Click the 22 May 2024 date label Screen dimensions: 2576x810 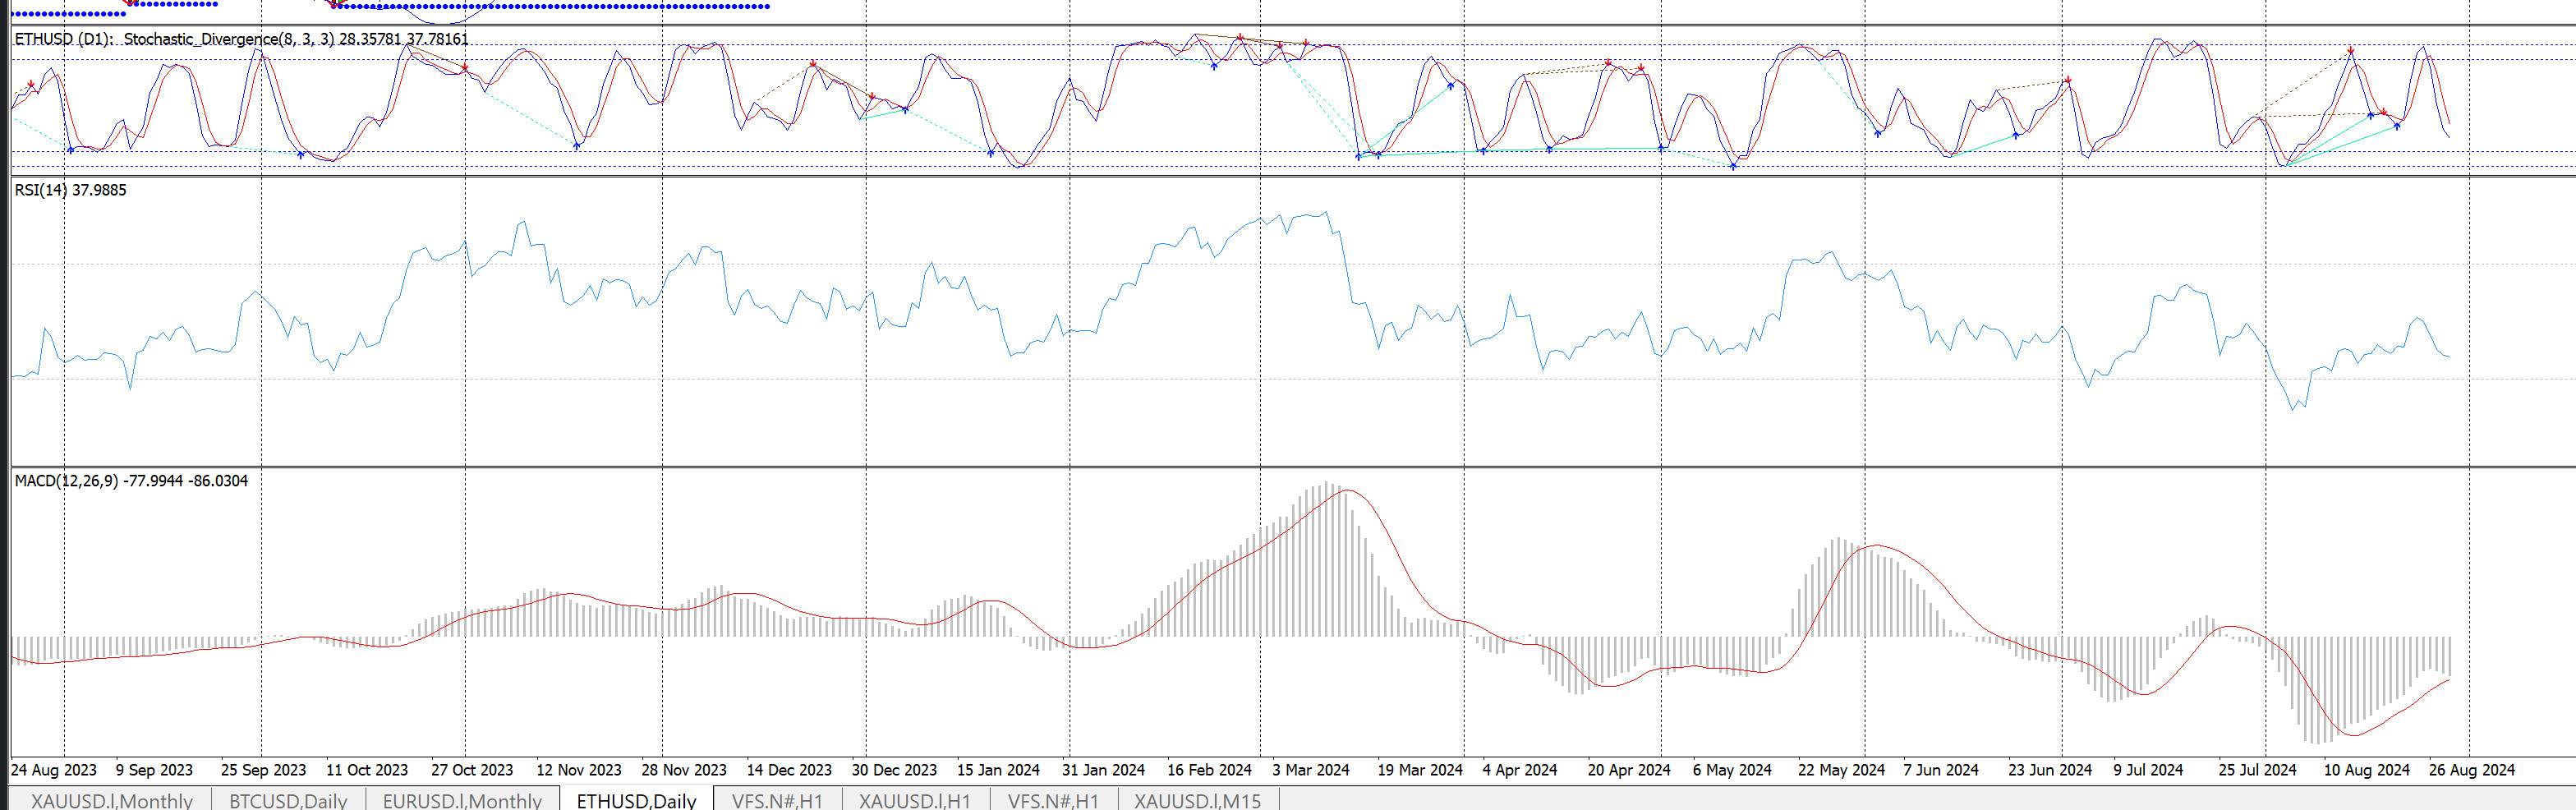(1841, 770)
